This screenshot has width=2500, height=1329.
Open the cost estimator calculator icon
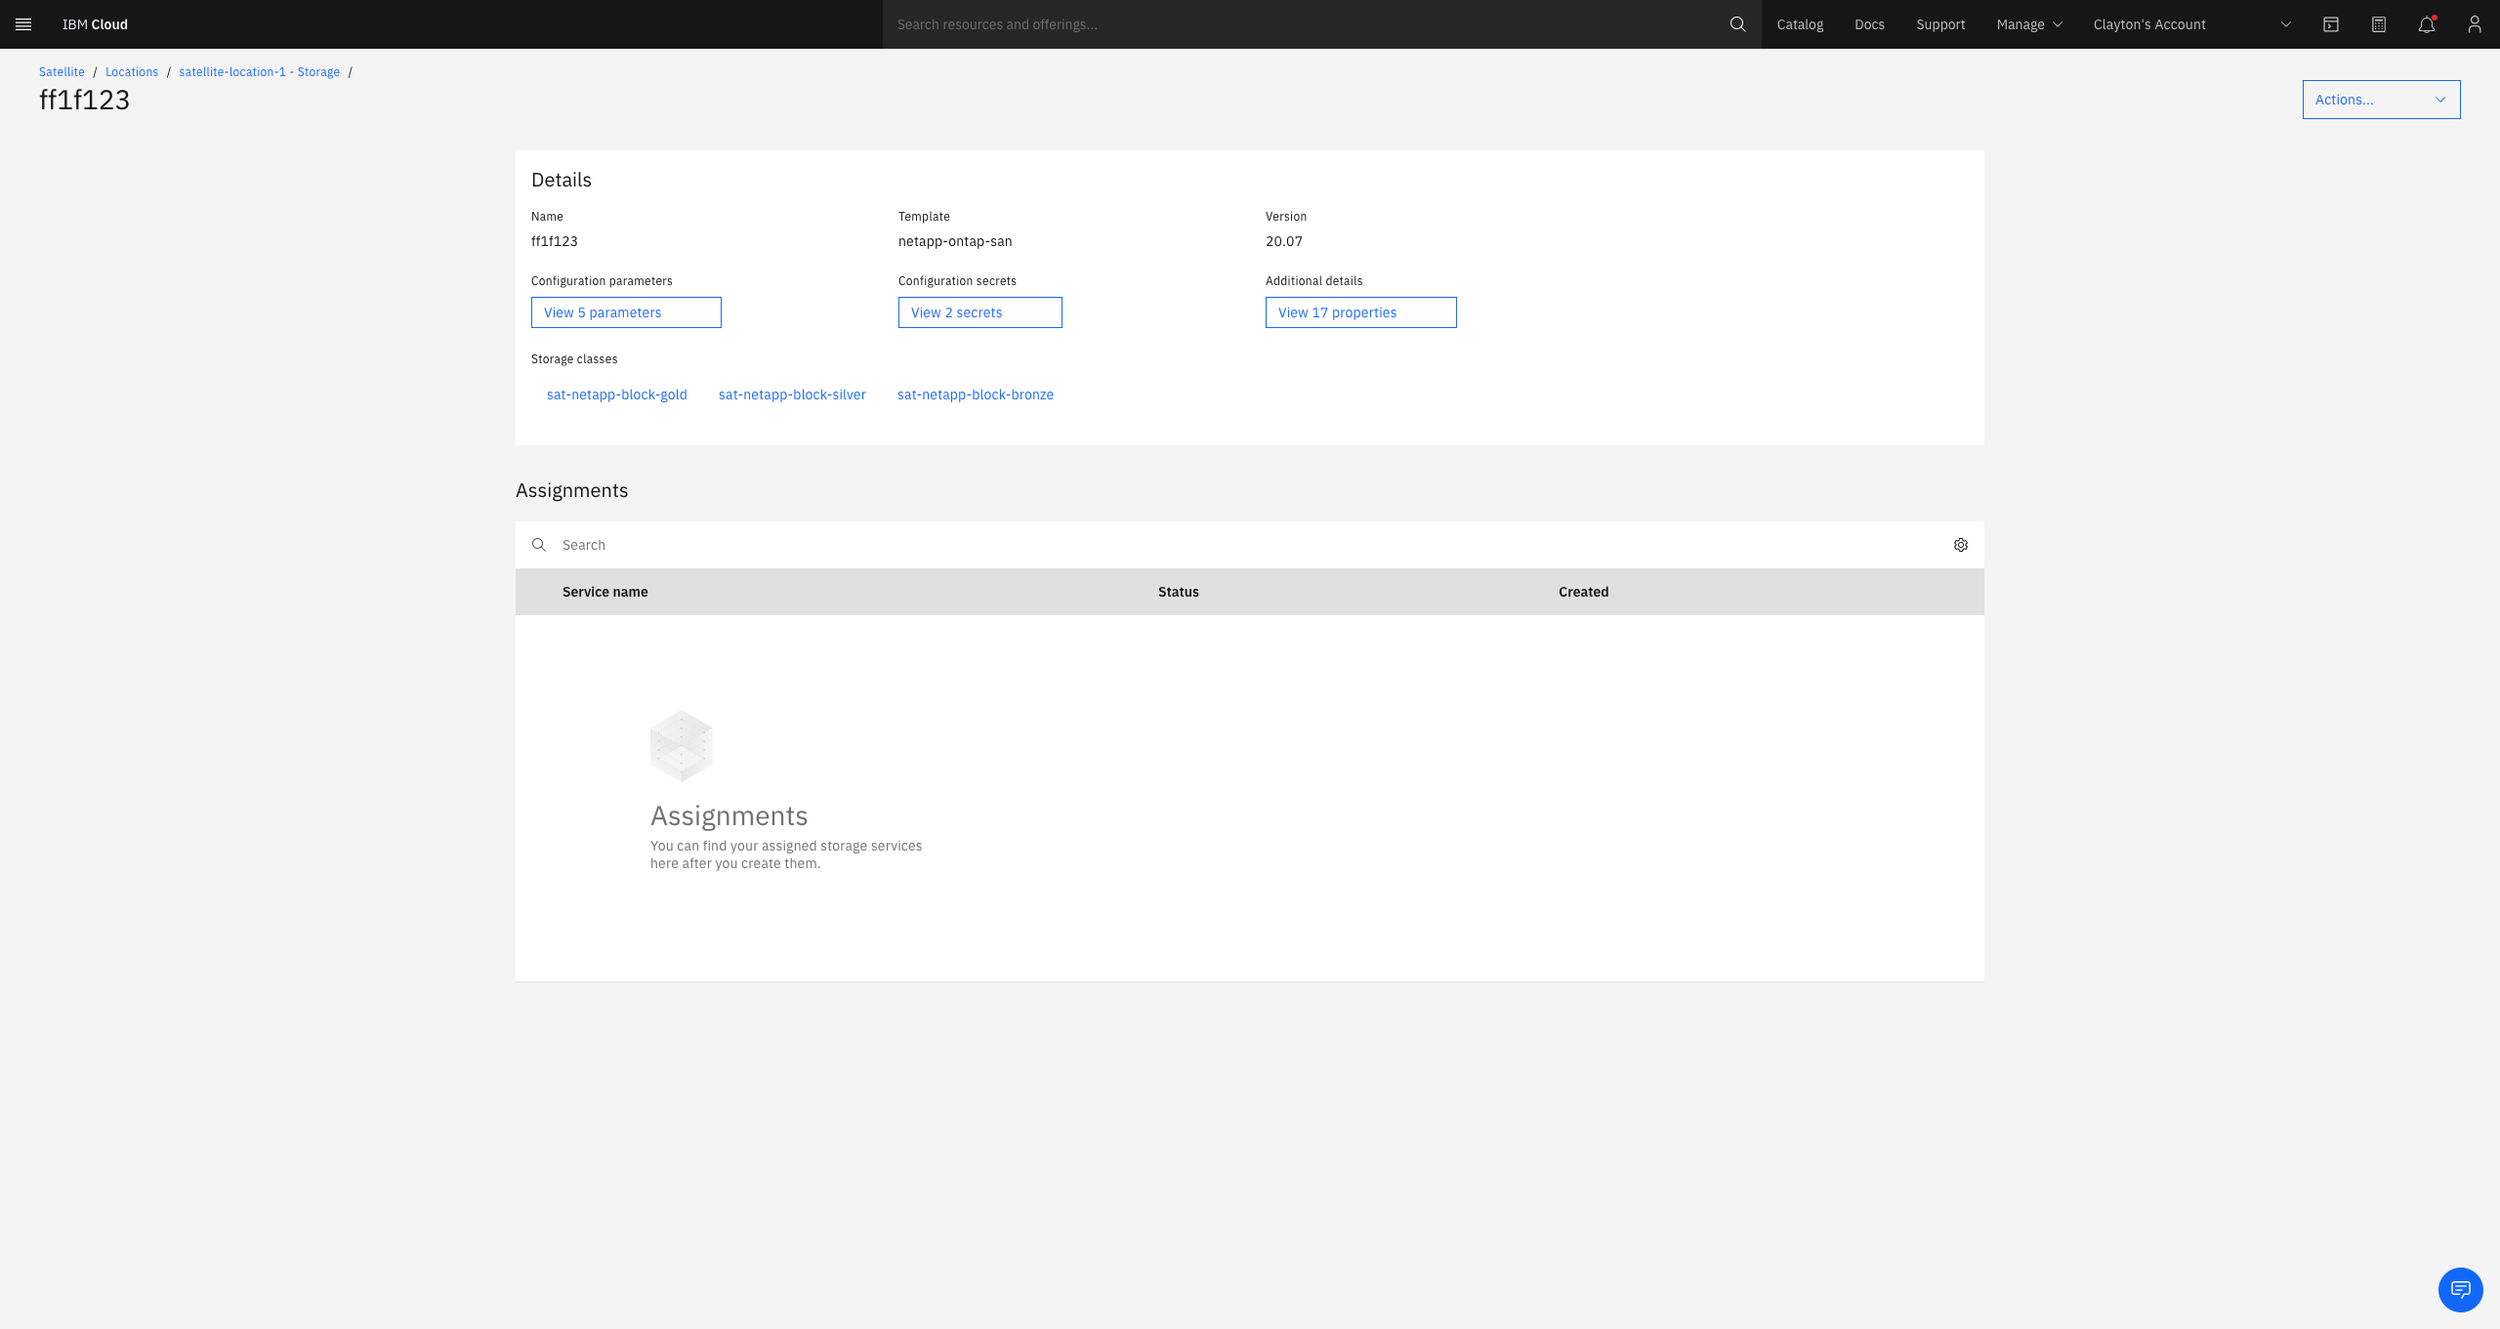pyautogui.click(x=2378, y=24)
